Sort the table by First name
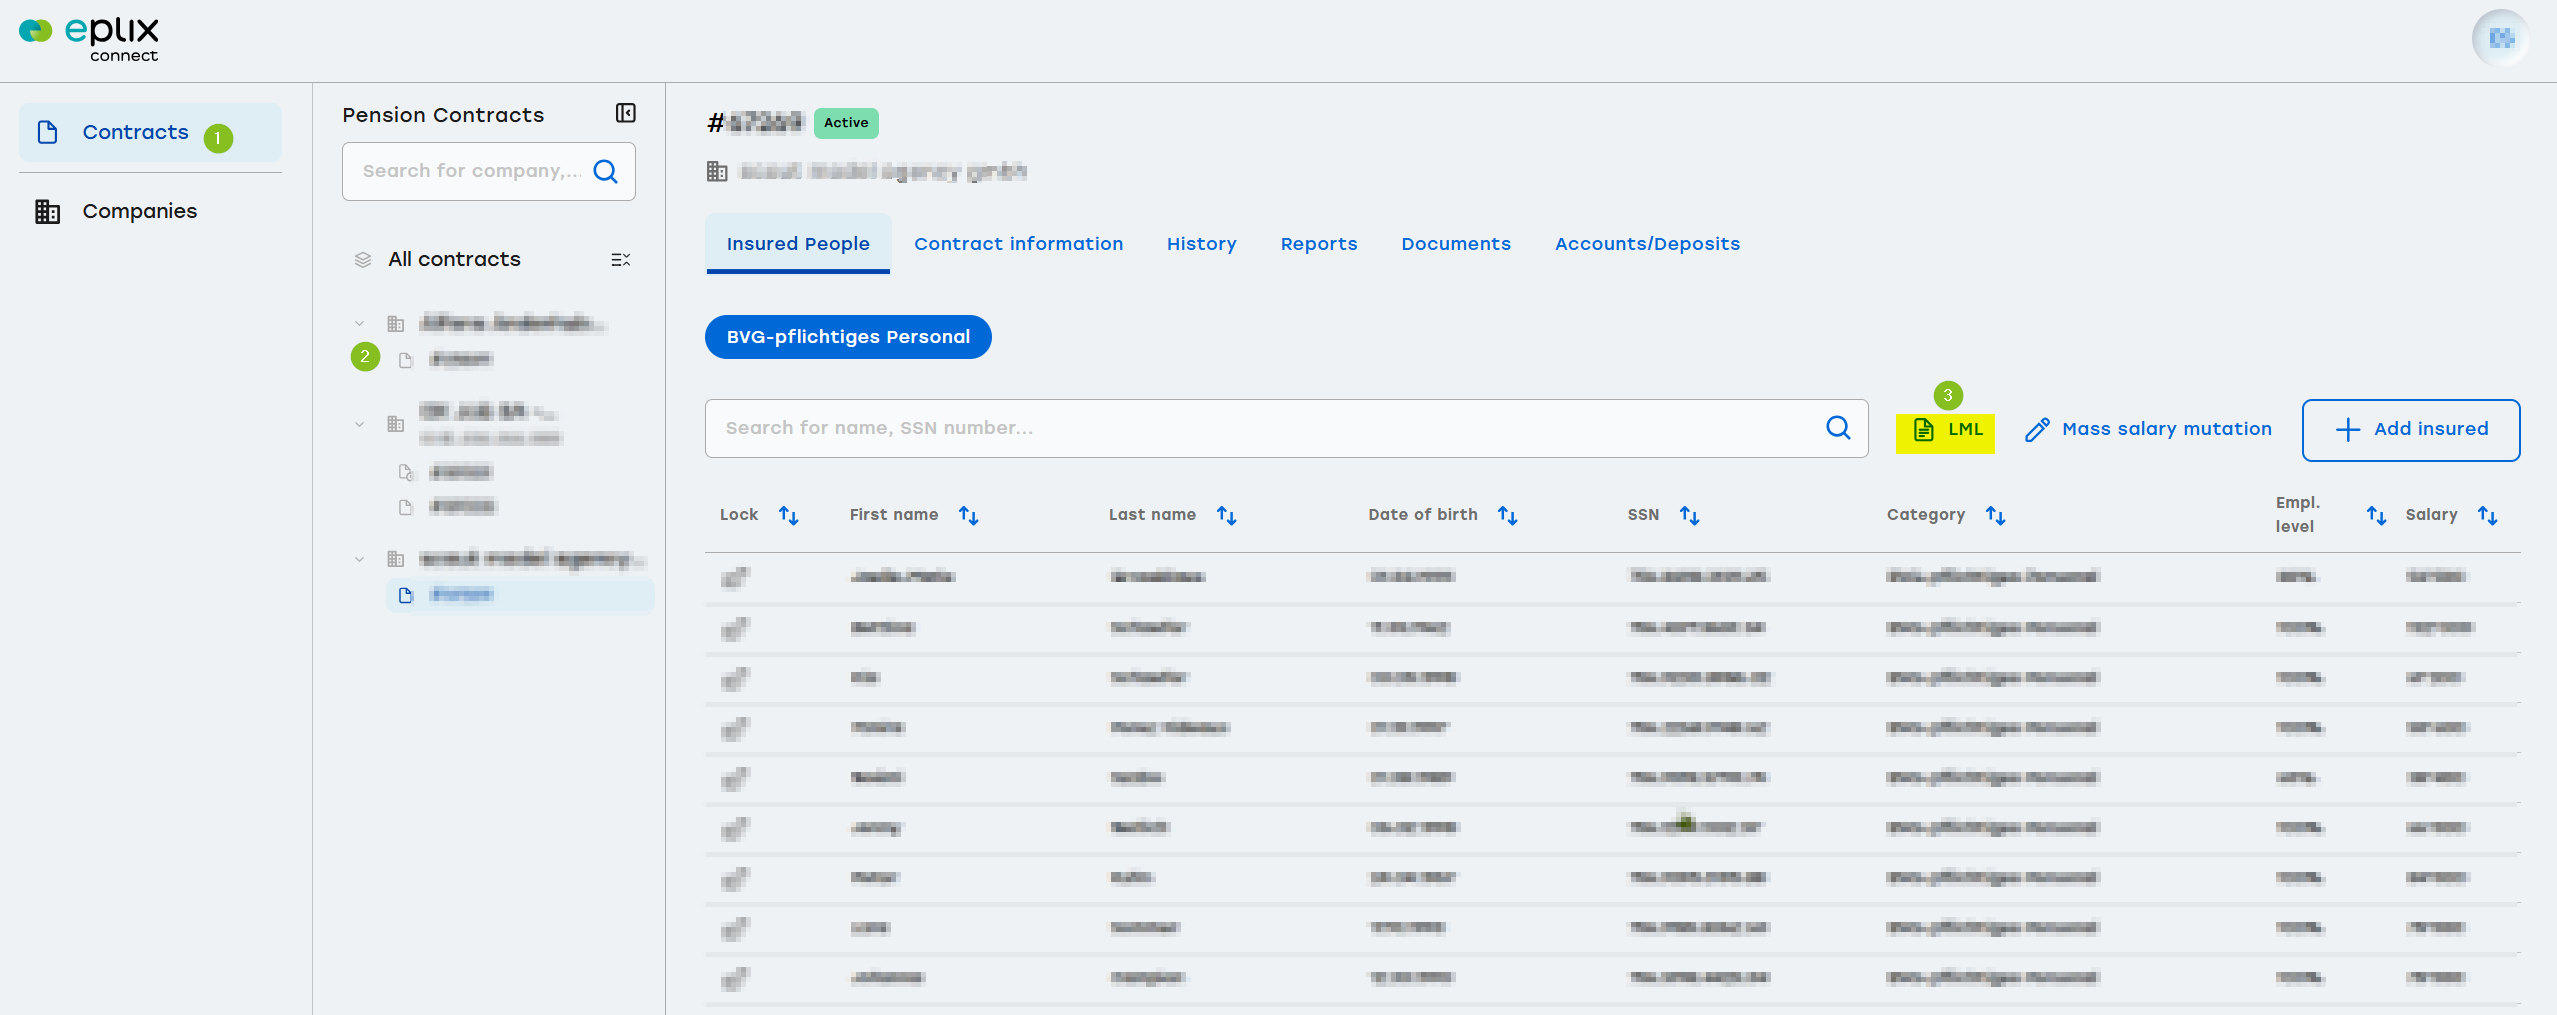 point(969,515)
